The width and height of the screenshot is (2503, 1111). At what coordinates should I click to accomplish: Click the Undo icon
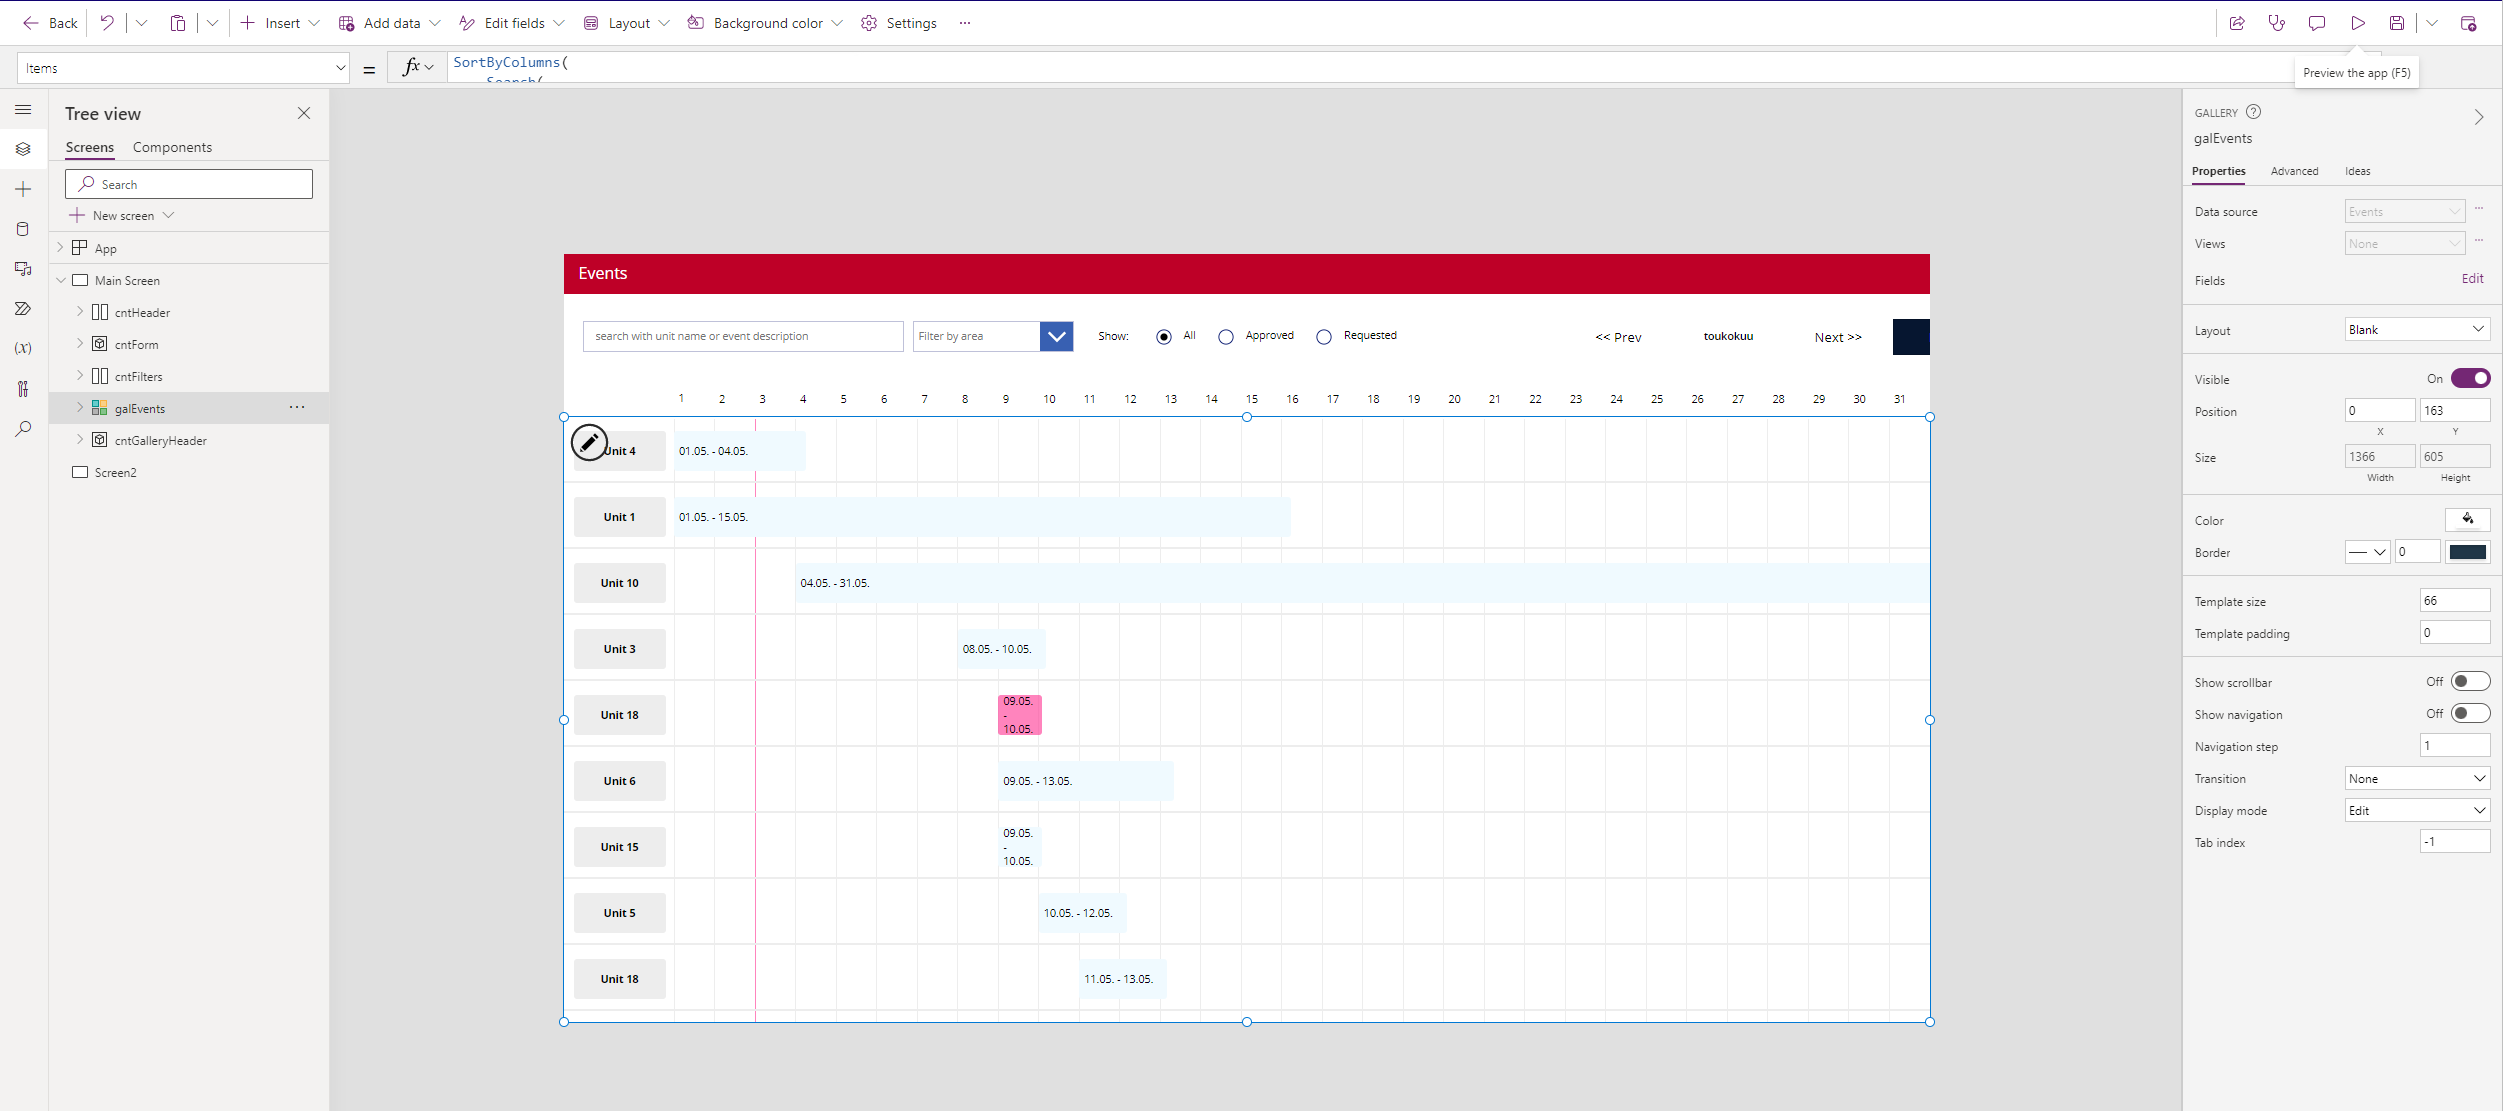107,23
